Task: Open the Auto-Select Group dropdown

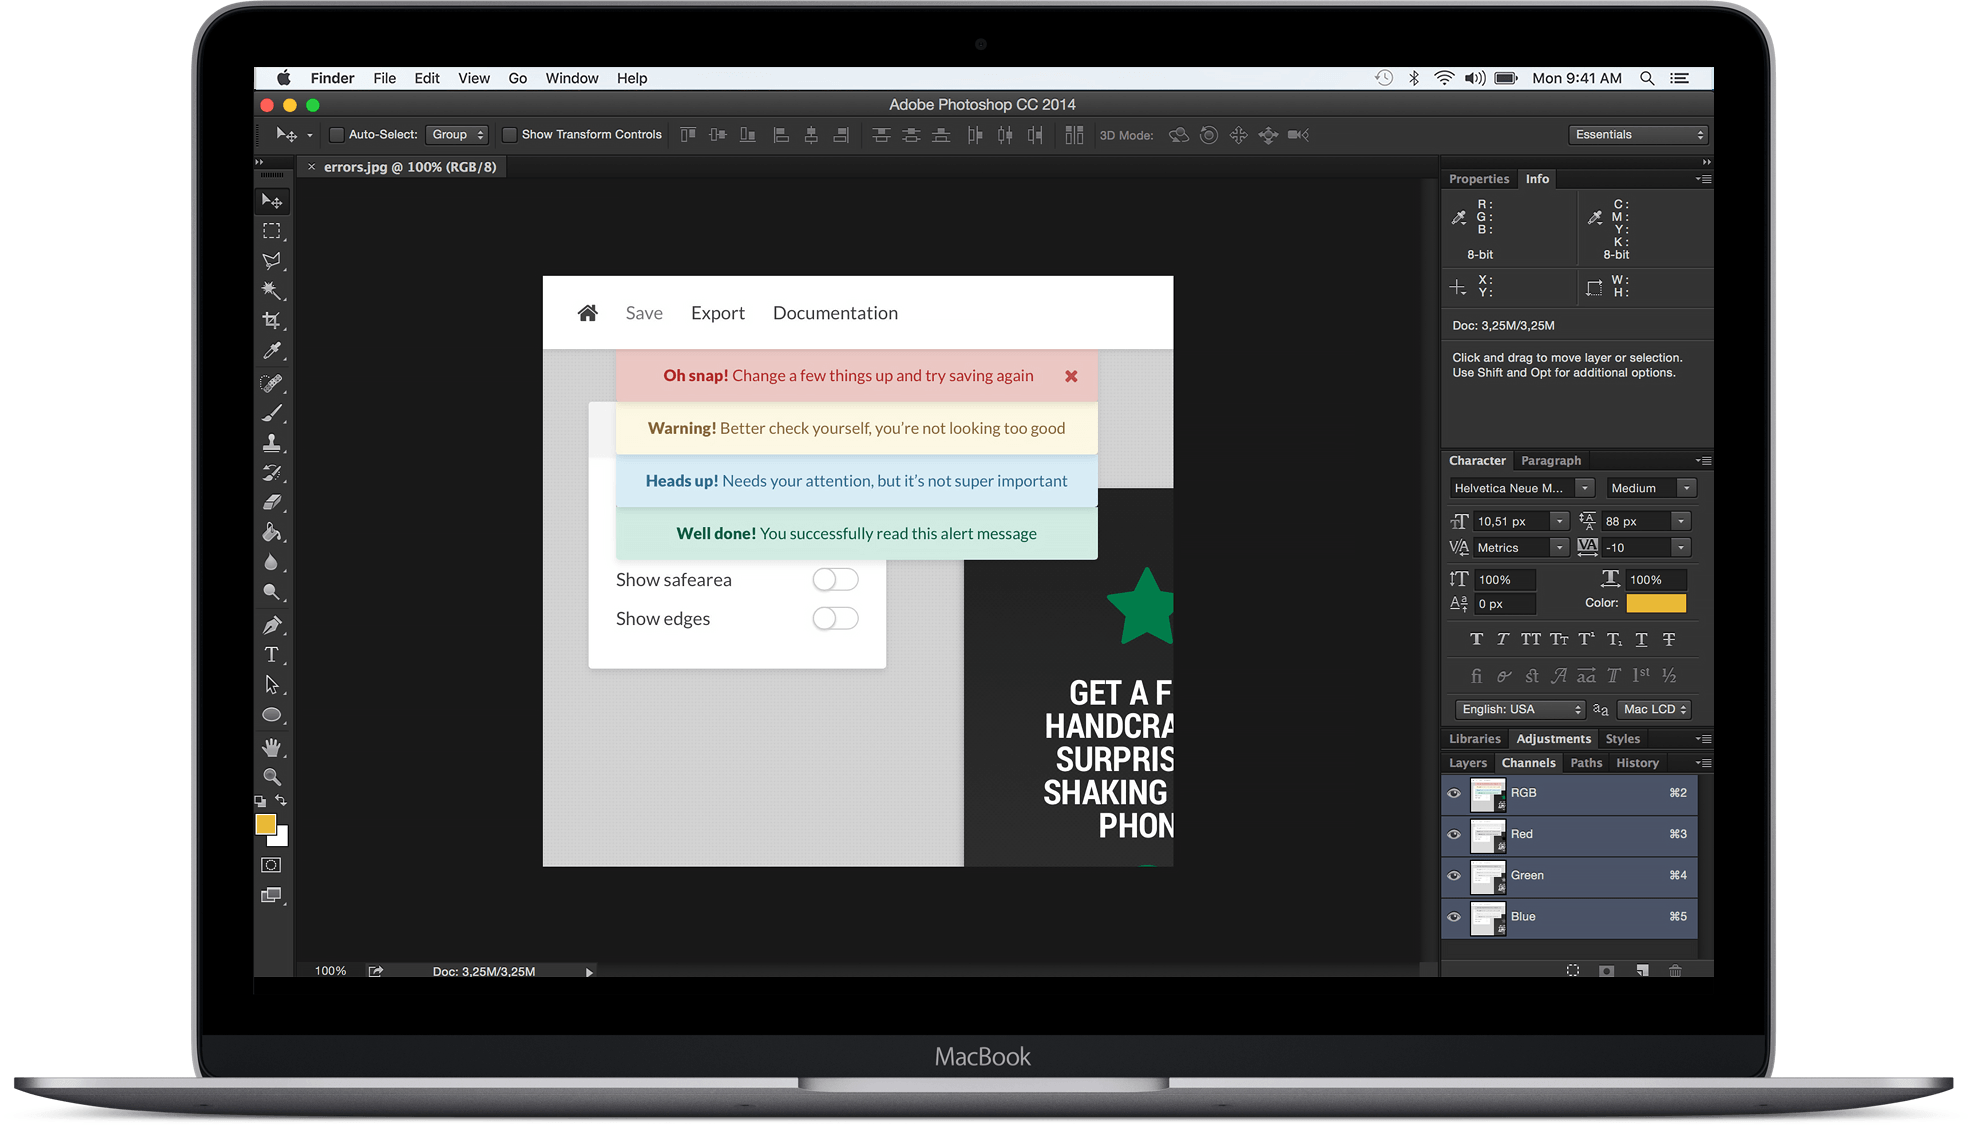Action: click(457, 135)
